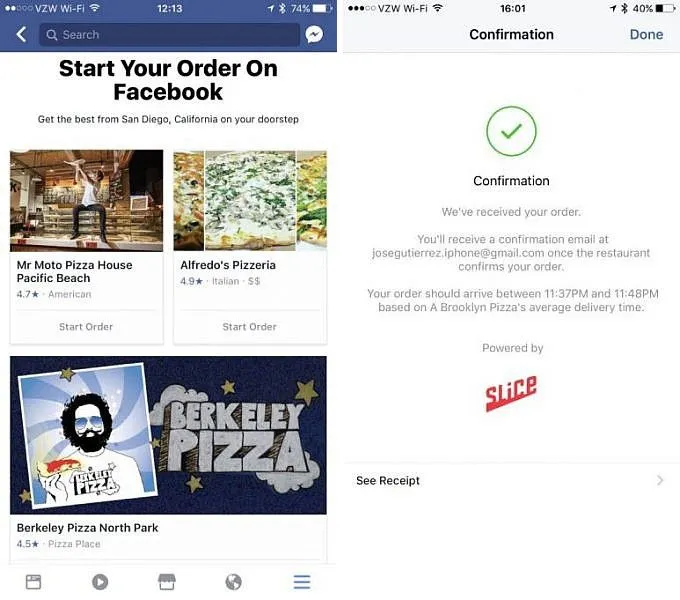Tap Done on the Confirmation screen
This screenshot has height=600, width=680.
[646, 34]
